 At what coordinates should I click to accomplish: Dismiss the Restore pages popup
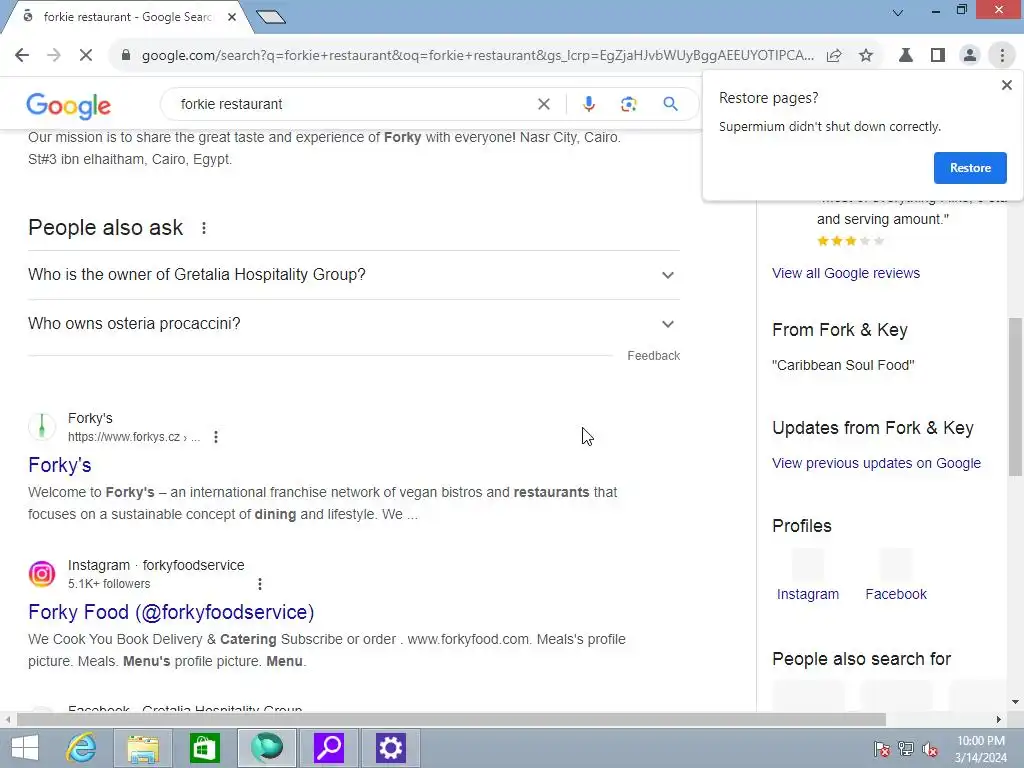click(x=1006, y=85)
